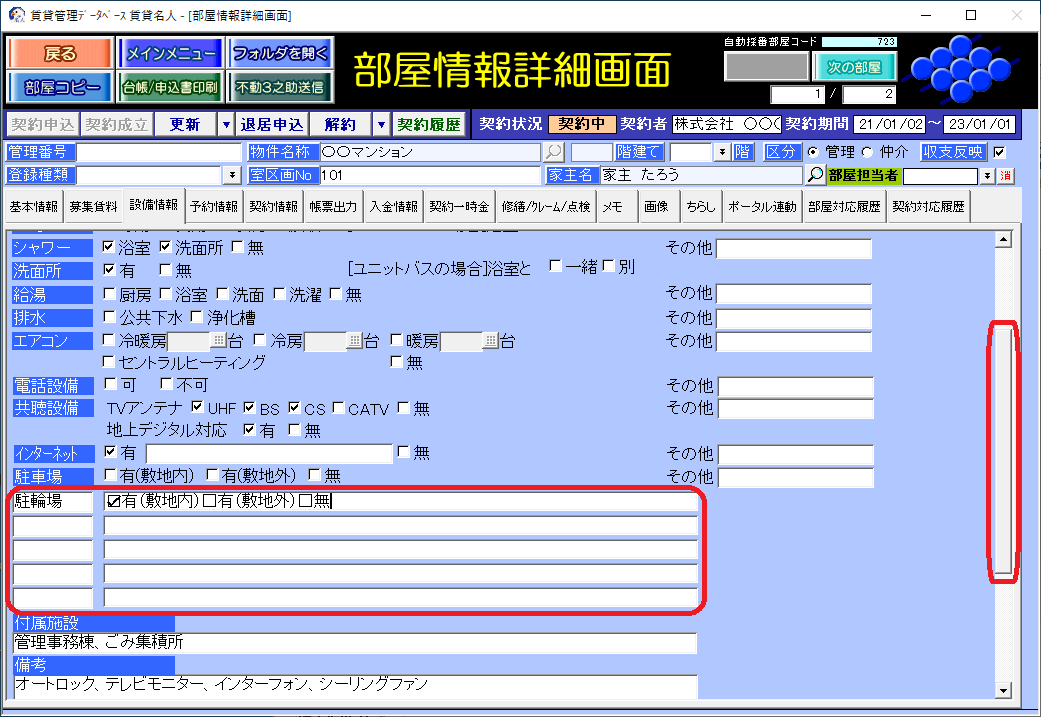Screen dimensions: 1041x717
Task: Open calculator icon next to 暖房 count
Action: click(490, 341)
